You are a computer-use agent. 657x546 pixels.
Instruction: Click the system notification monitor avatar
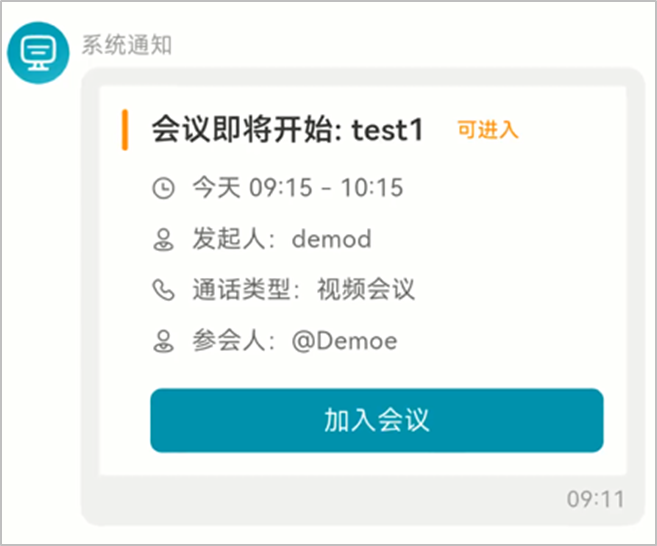tap(38, 53)
